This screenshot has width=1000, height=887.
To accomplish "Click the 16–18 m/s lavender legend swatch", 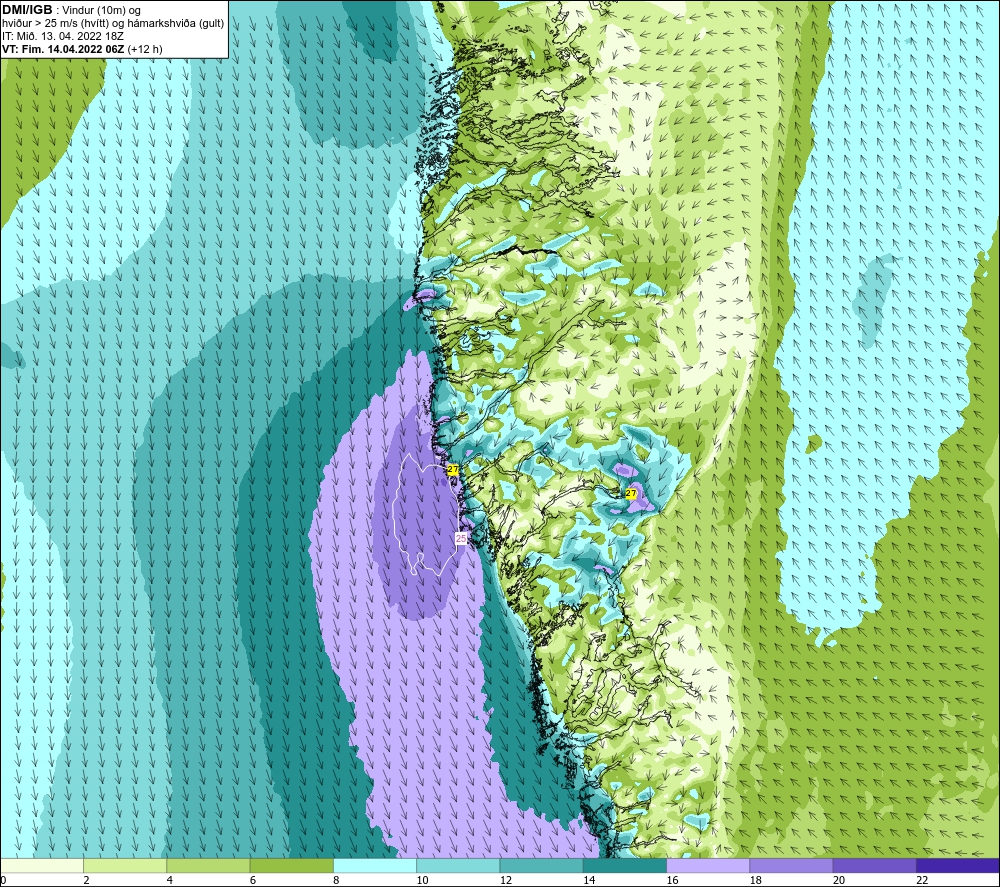I will pos(708,865).
